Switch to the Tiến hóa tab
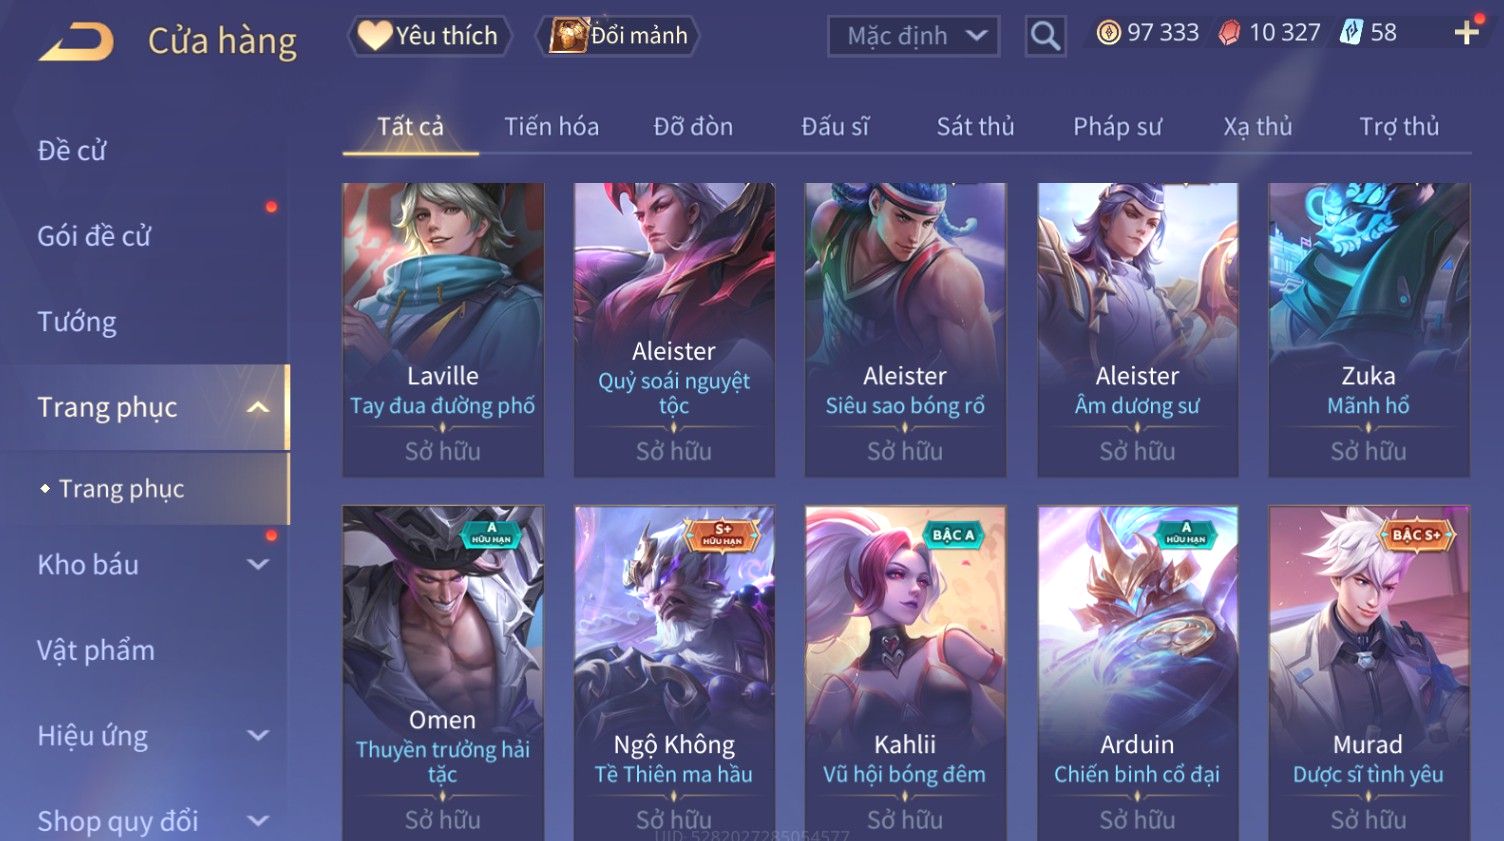Viewport: 1504px width, 841px height. click(551, 127)
